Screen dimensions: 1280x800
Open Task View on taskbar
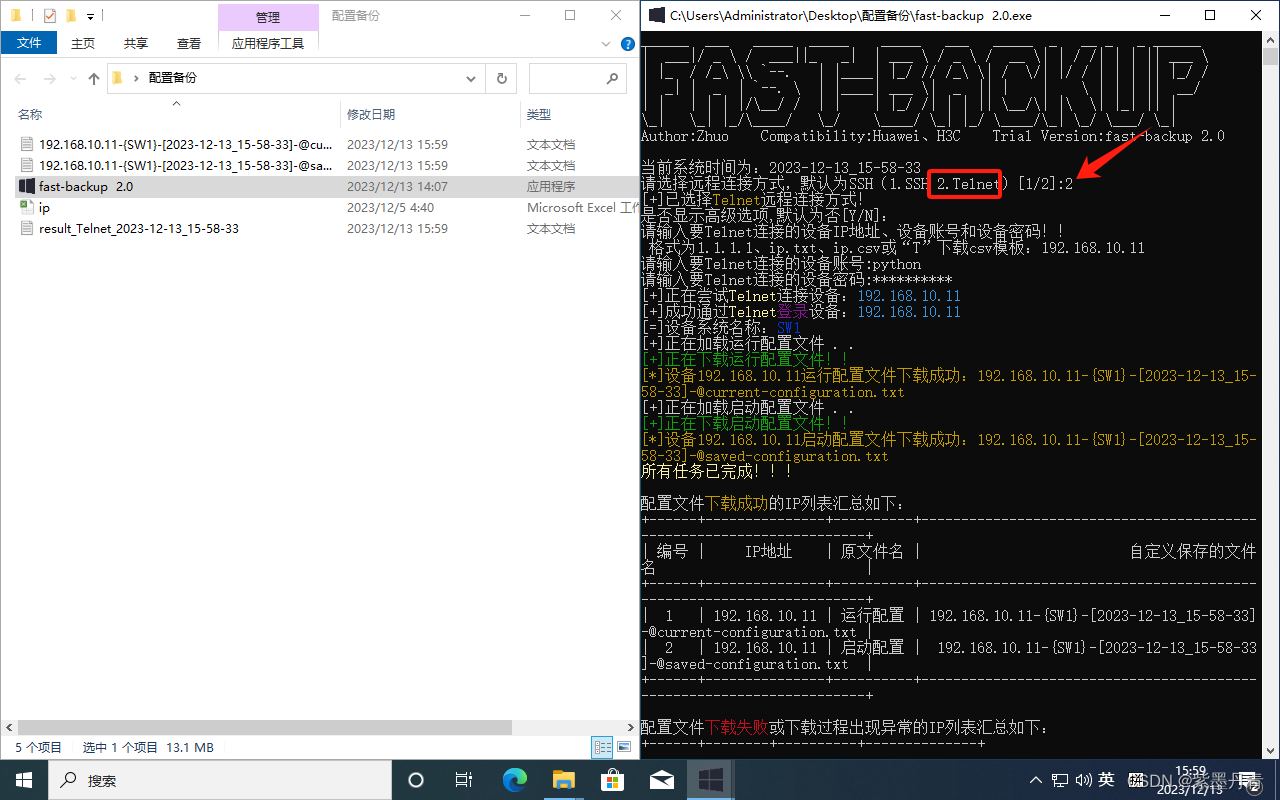coord(464,780)
